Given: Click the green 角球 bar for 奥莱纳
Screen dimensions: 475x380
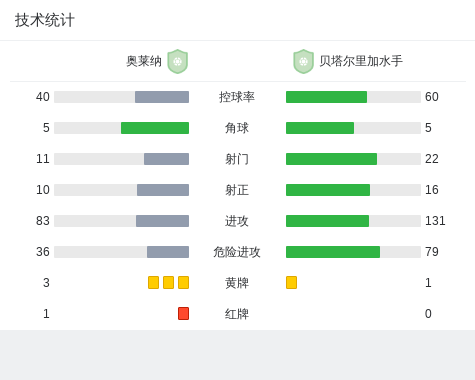Looking at the screenshot, I should pos(155,128).
